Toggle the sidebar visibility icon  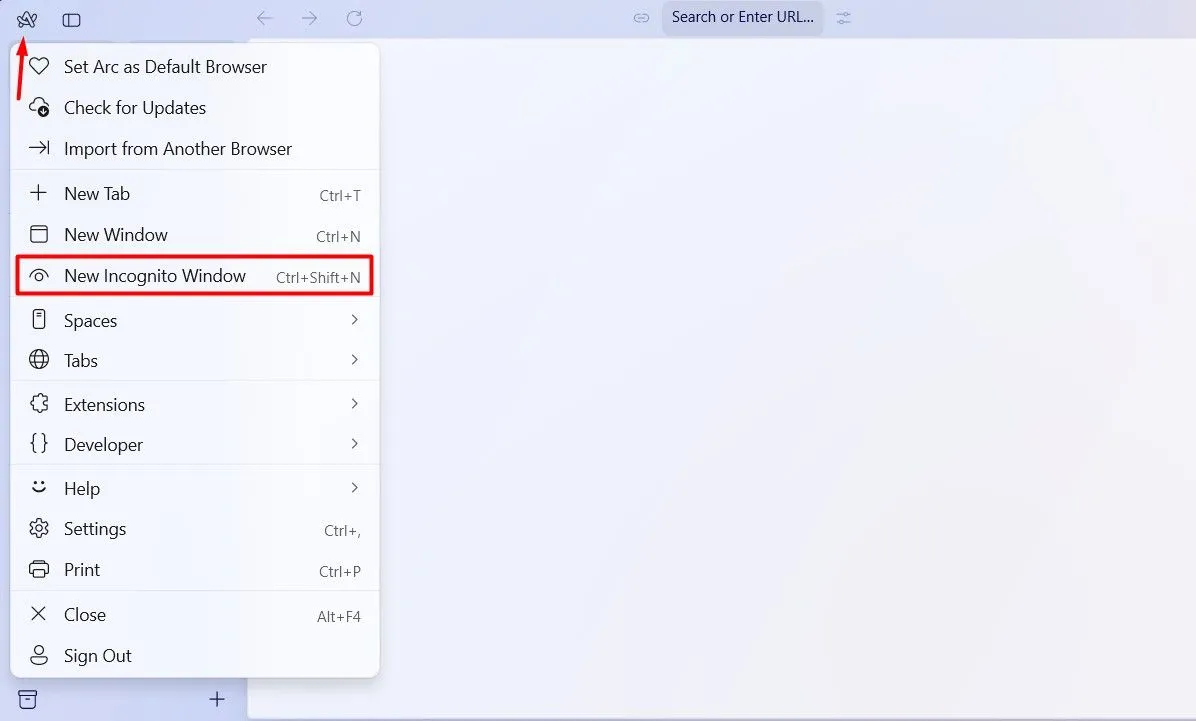click(71, 19)
